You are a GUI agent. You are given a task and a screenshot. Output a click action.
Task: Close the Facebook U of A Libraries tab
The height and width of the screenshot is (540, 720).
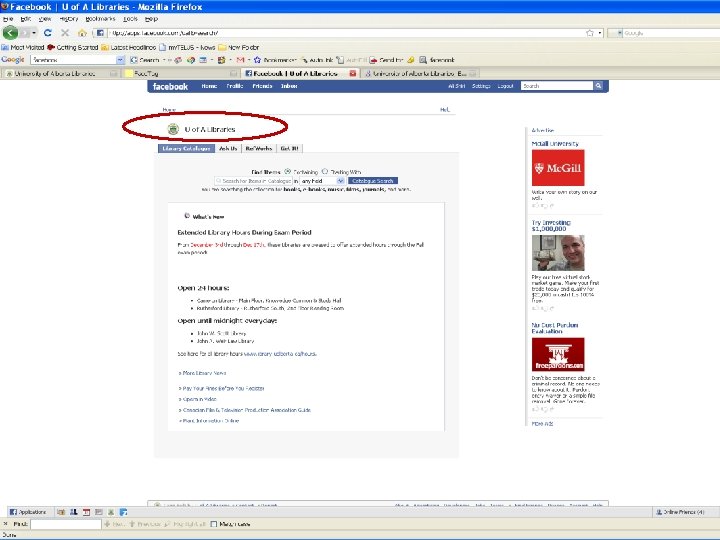pyautogui.click(x=353, y=73)
